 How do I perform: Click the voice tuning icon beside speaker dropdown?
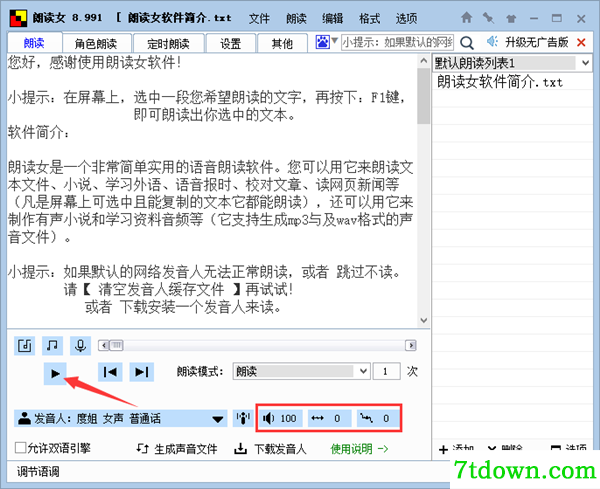tap(243, 418)
